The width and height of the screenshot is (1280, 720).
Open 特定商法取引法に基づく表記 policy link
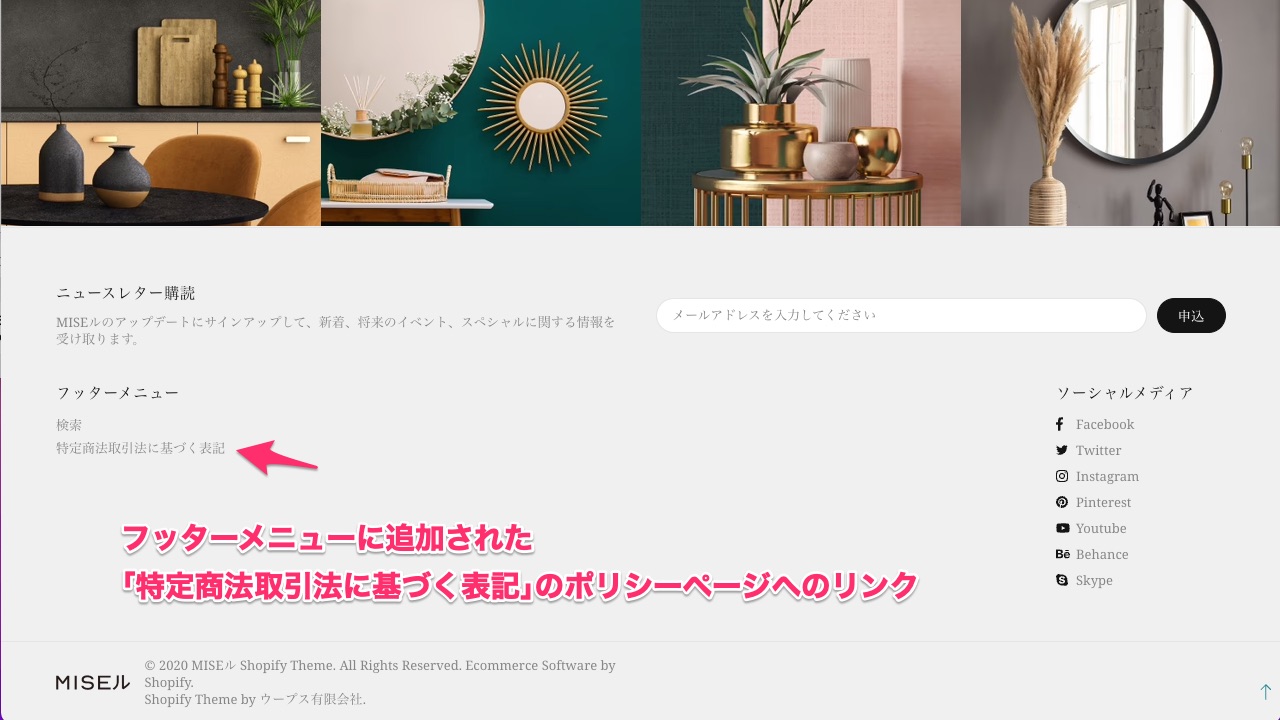[141, 448]
